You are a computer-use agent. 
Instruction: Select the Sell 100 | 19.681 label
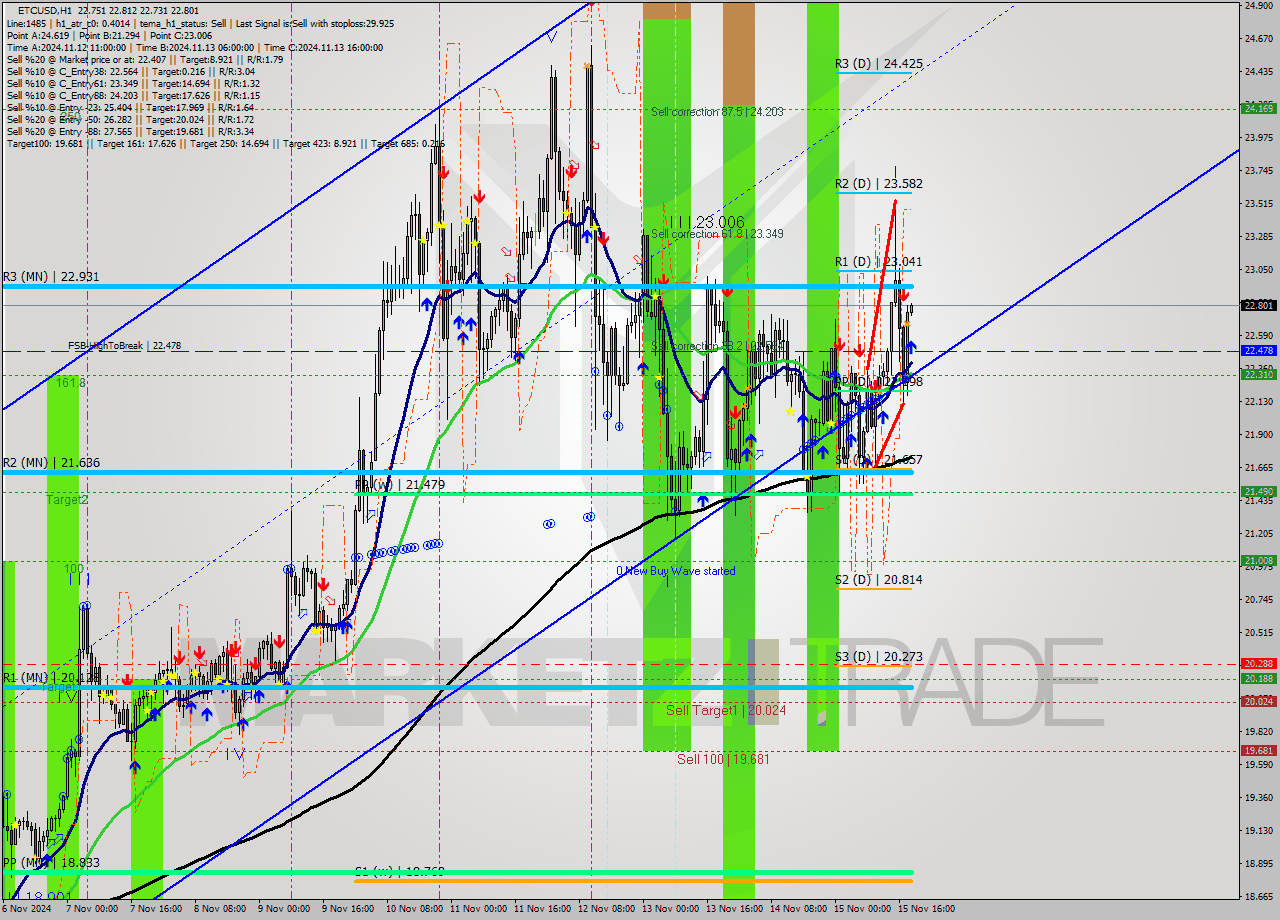tap(723, 759)
